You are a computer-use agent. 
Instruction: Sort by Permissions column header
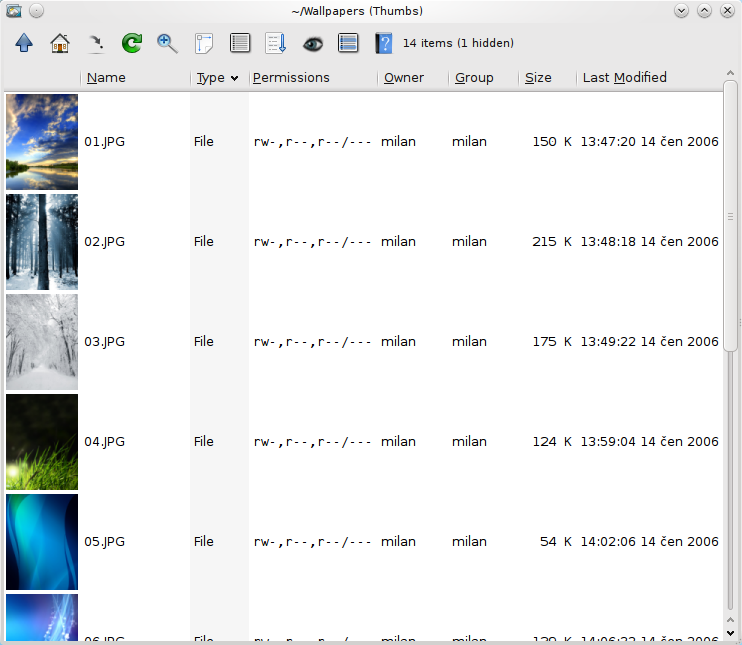pos(291,78)
